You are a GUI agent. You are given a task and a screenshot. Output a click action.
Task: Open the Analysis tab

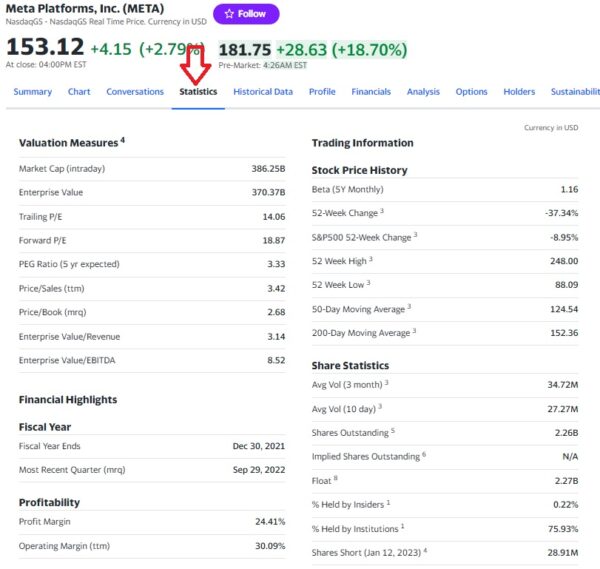pyautogui.click(x=423, y=92)
